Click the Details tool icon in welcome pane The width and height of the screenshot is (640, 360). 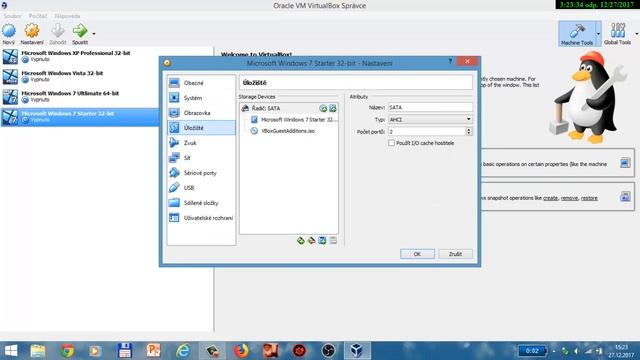click(625, 163)
